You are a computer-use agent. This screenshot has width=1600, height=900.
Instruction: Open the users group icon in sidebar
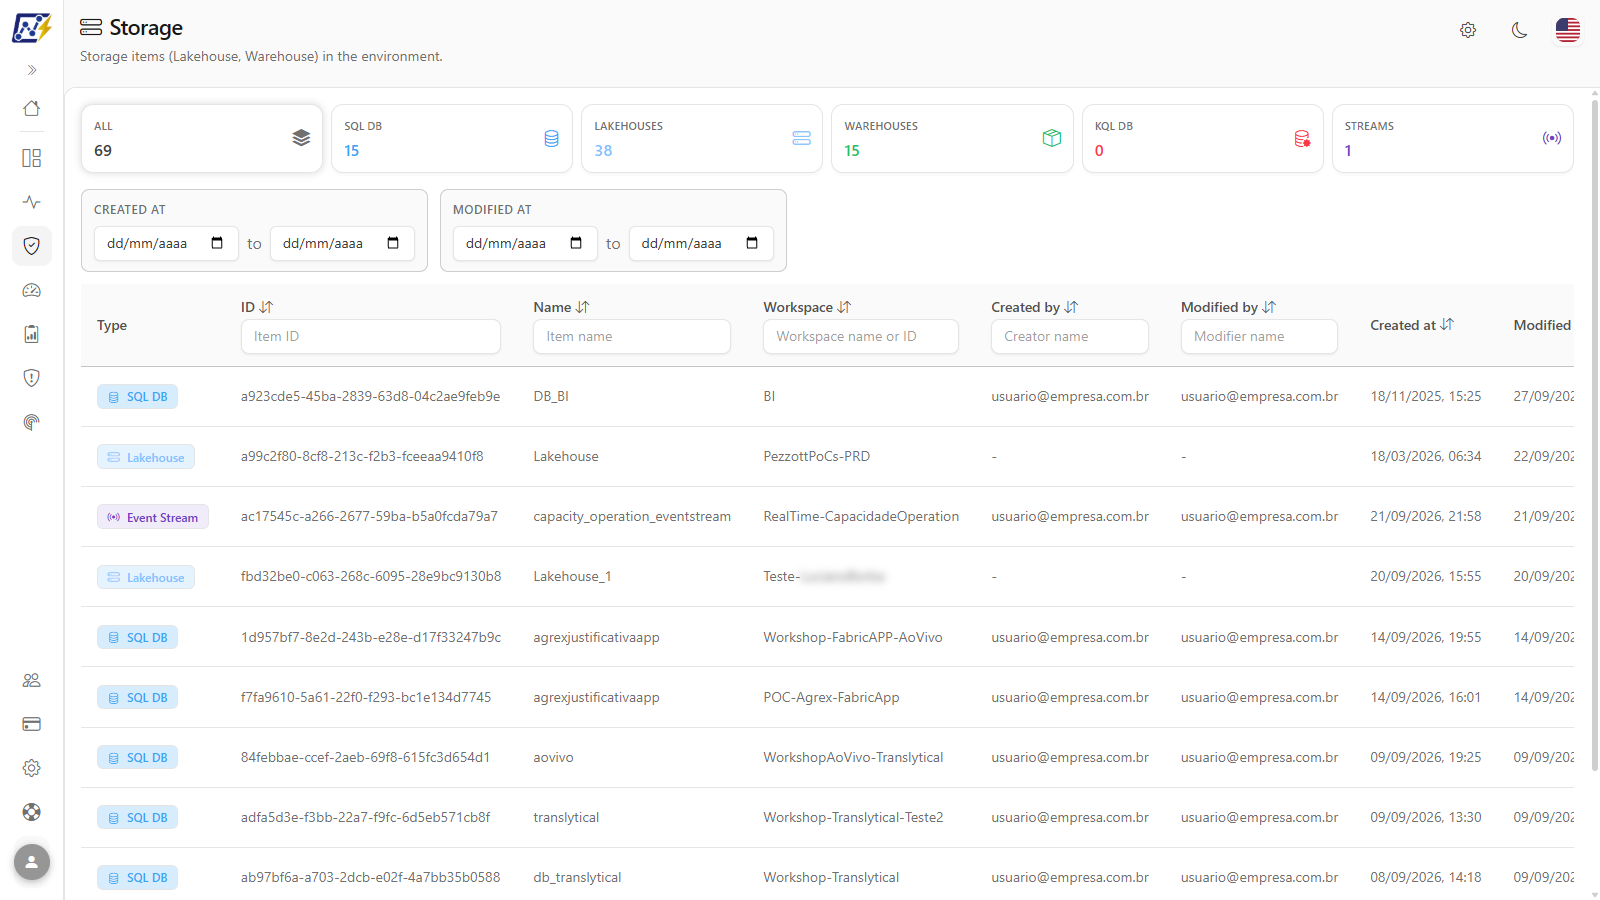click(x=32, y=680)
